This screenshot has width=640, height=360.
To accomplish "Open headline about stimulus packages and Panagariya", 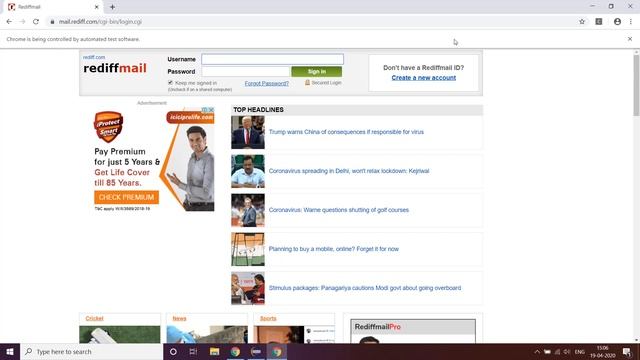I will [x=365, y=288].
